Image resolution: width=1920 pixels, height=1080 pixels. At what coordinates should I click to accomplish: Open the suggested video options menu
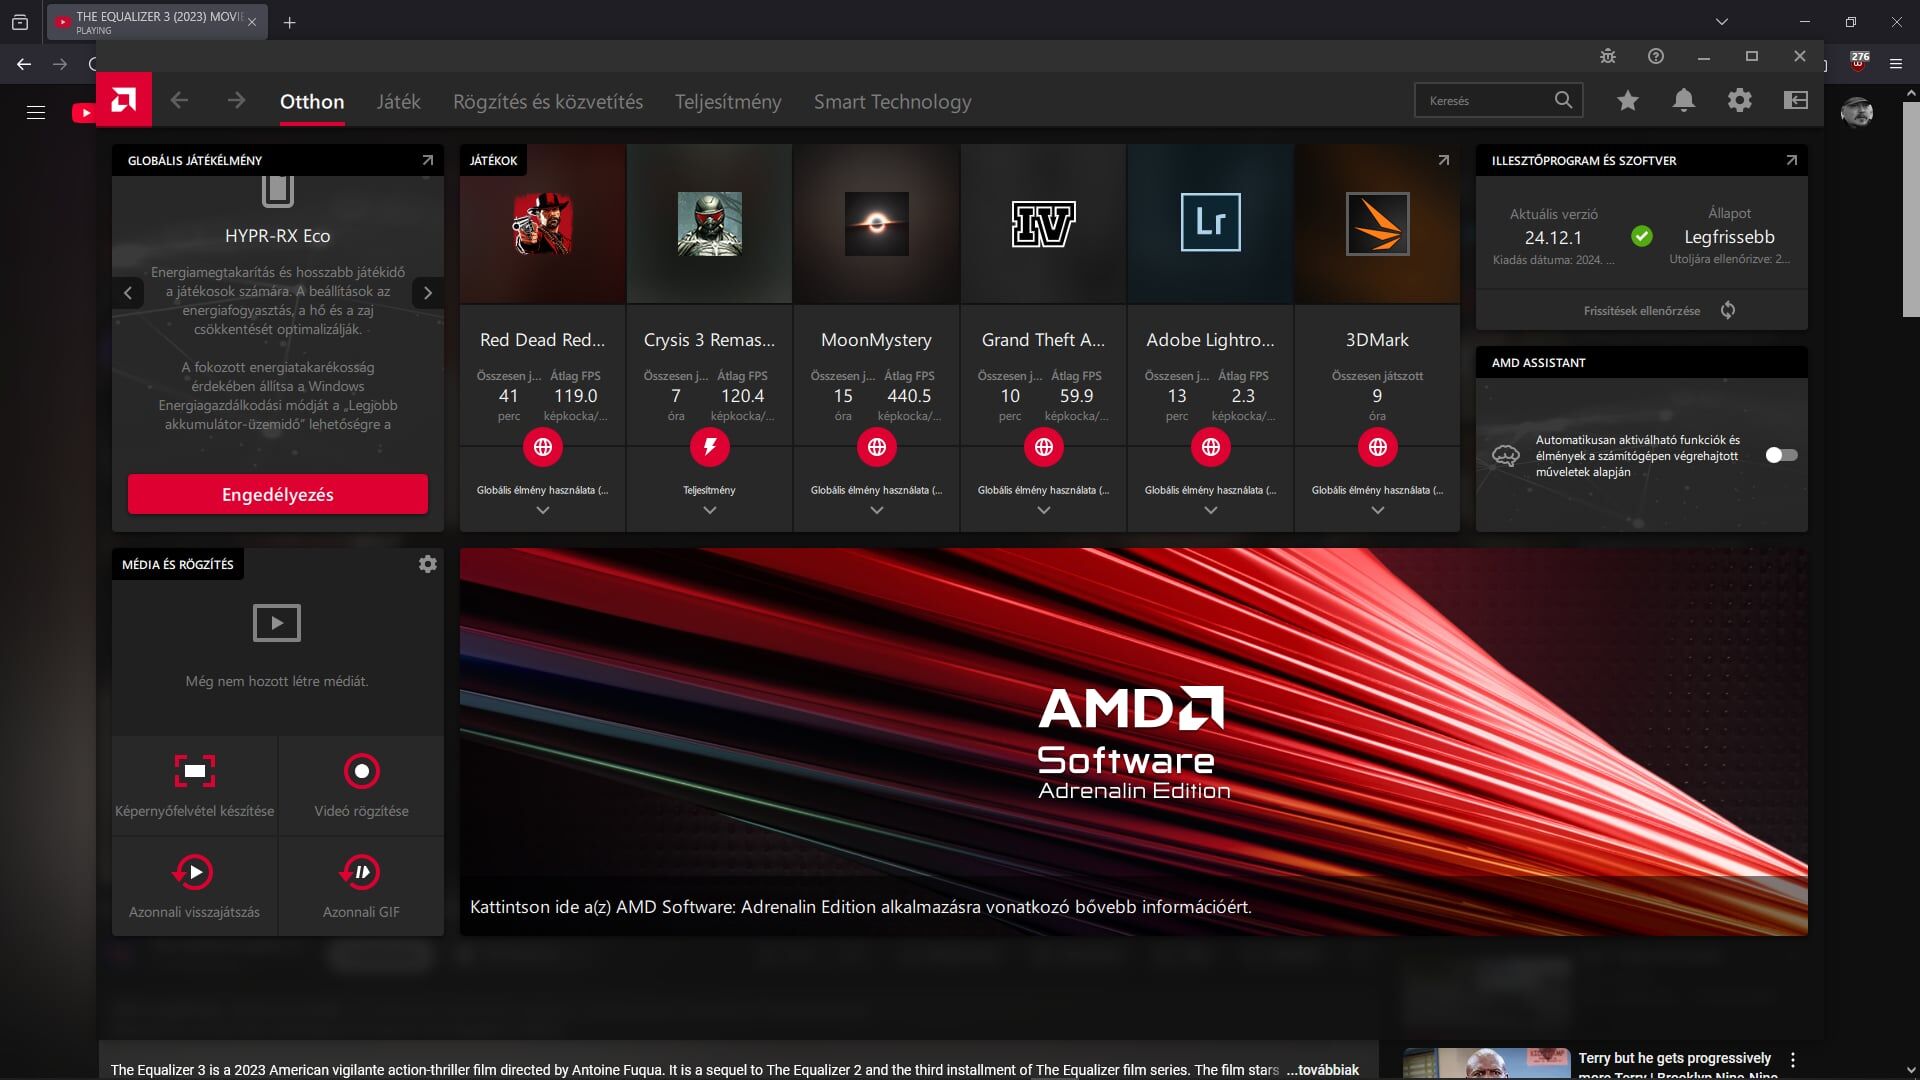click(1793, 1060)
